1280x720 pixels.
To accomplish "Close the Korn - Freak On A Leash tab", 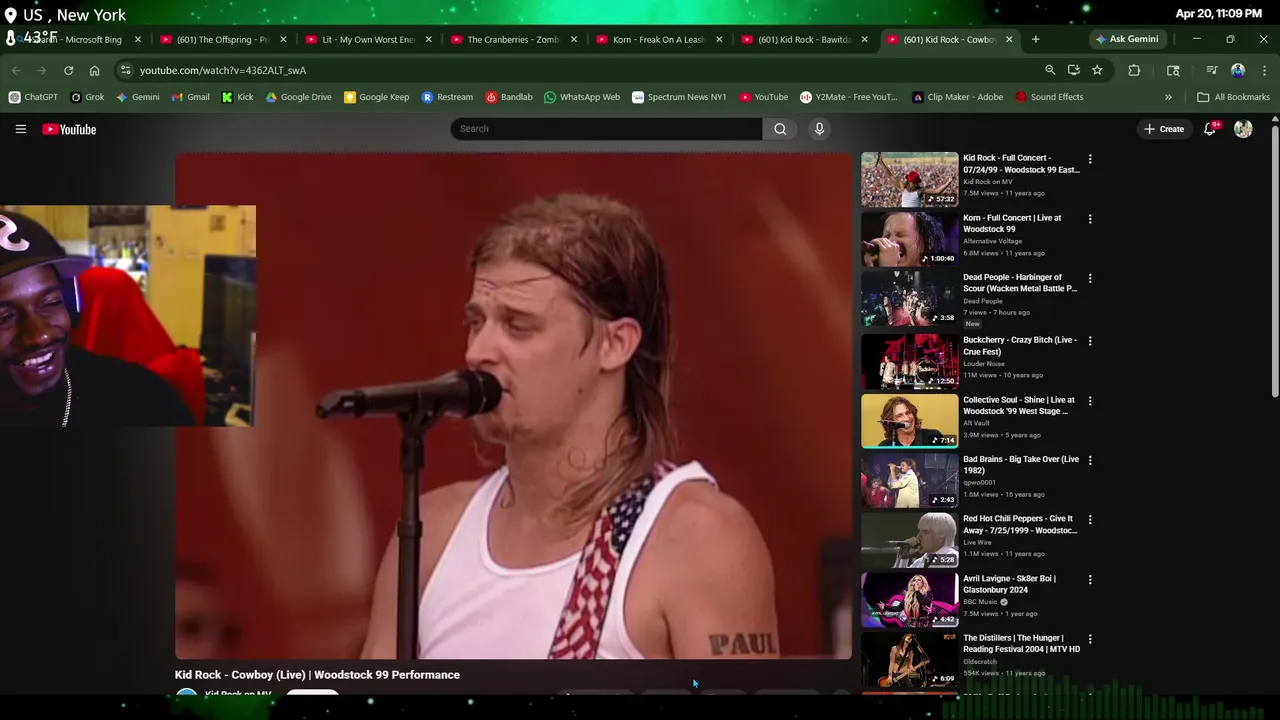I will [719, 39].
